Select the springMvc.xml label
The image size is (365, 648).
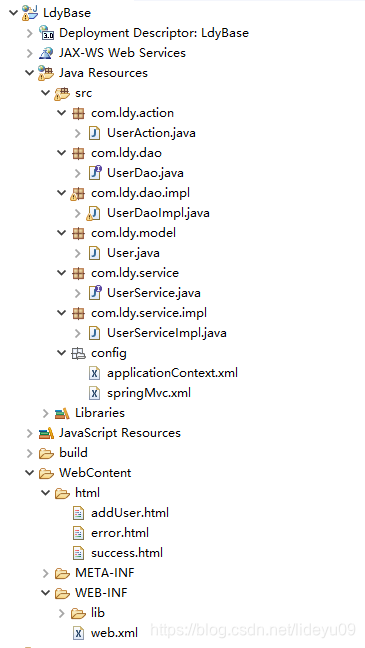[149, 393]
